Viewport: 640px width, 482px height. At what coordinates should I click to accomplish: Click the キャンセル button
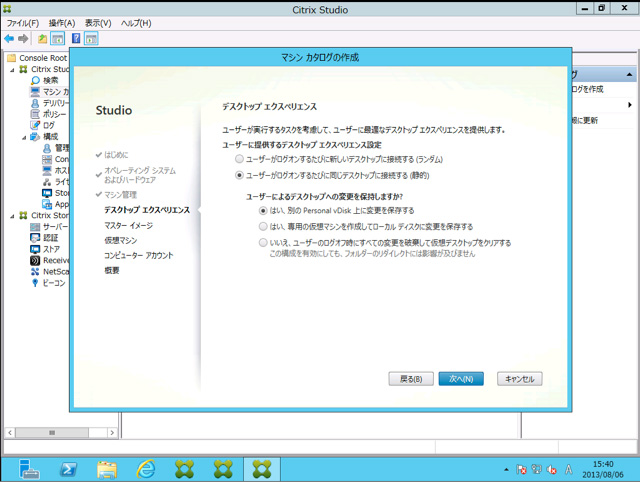tap(520, 379)
